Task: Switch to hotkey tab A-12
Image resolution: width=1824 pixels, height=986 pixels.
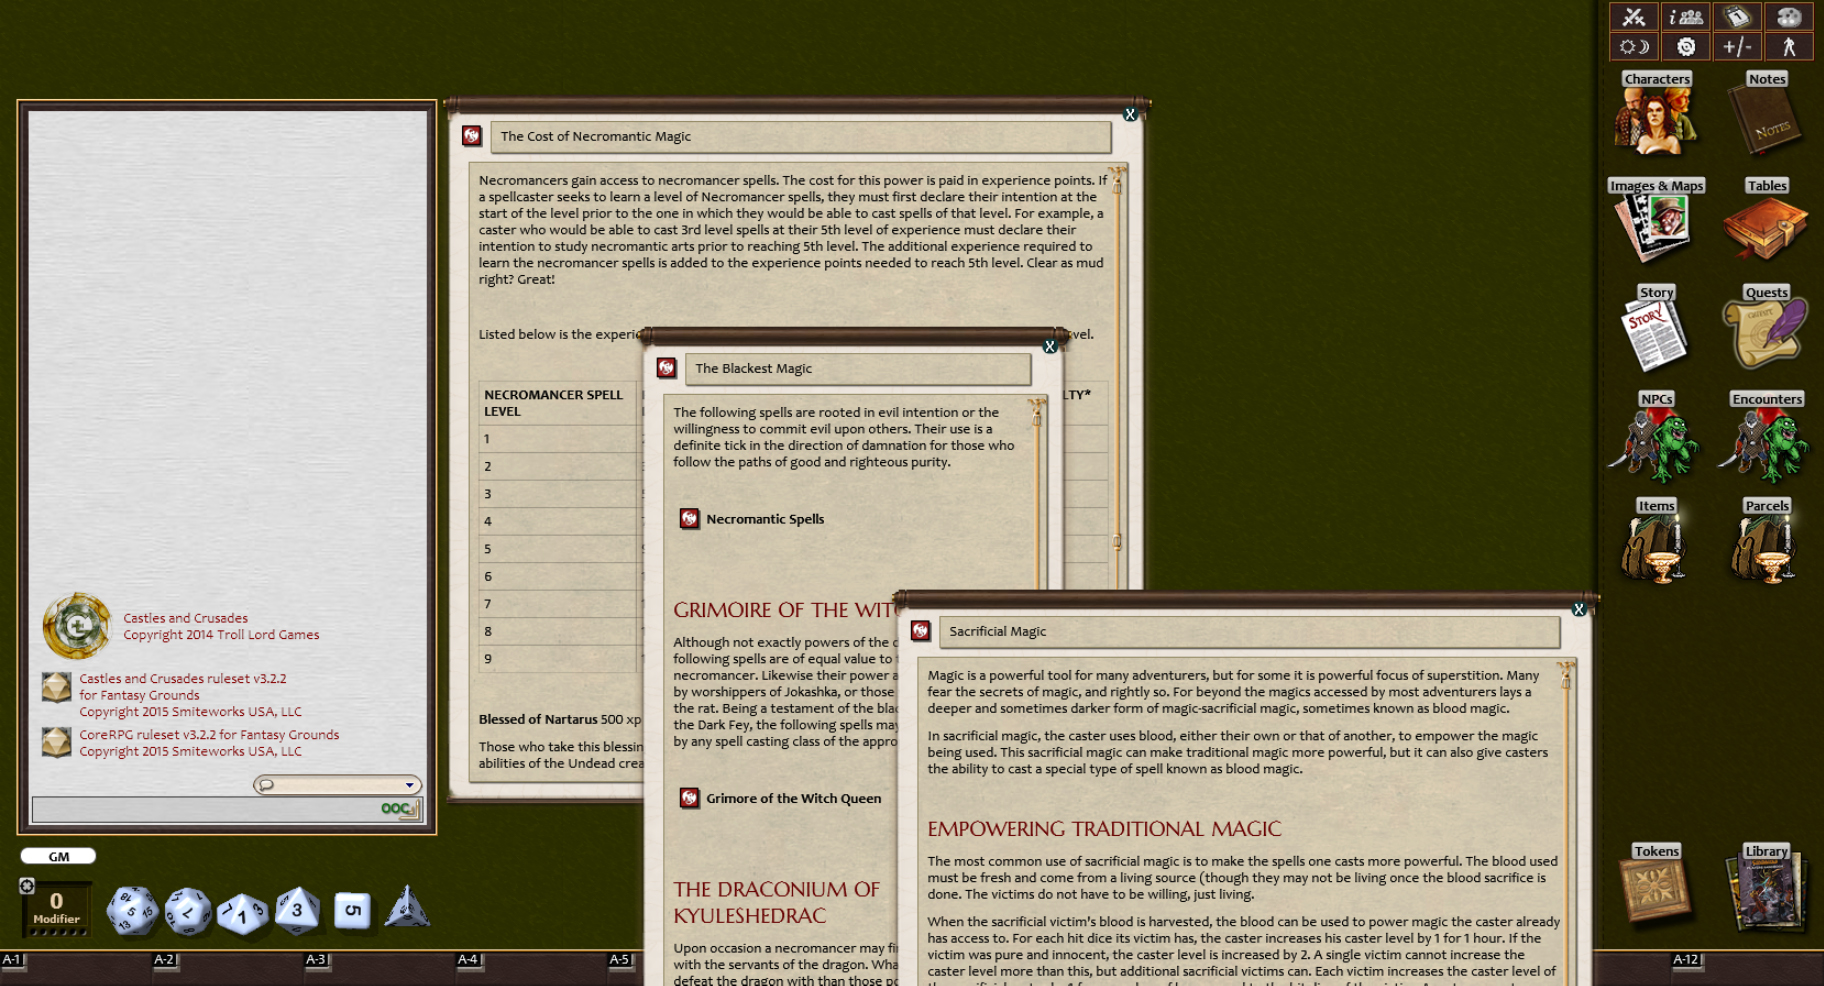Action: tap(1688, 959)
